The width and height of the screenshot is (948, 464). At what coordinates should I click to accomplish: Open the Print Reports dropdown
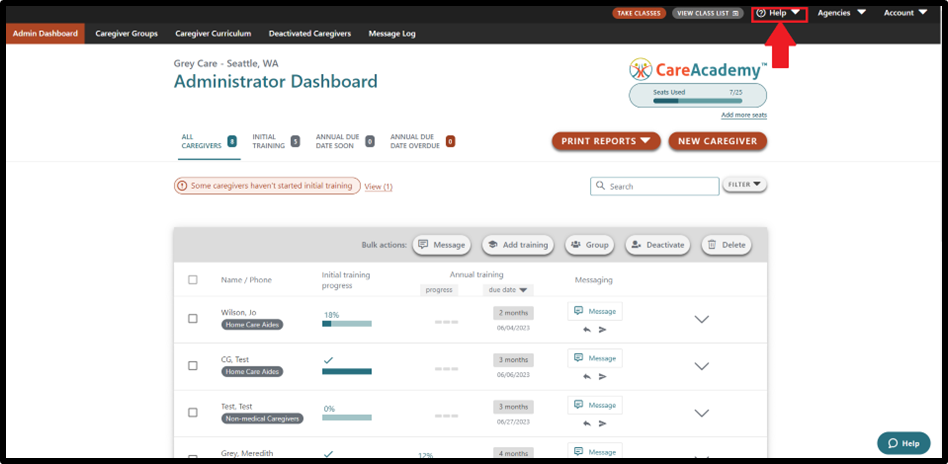pyautogui.click(x=606, y=141)
